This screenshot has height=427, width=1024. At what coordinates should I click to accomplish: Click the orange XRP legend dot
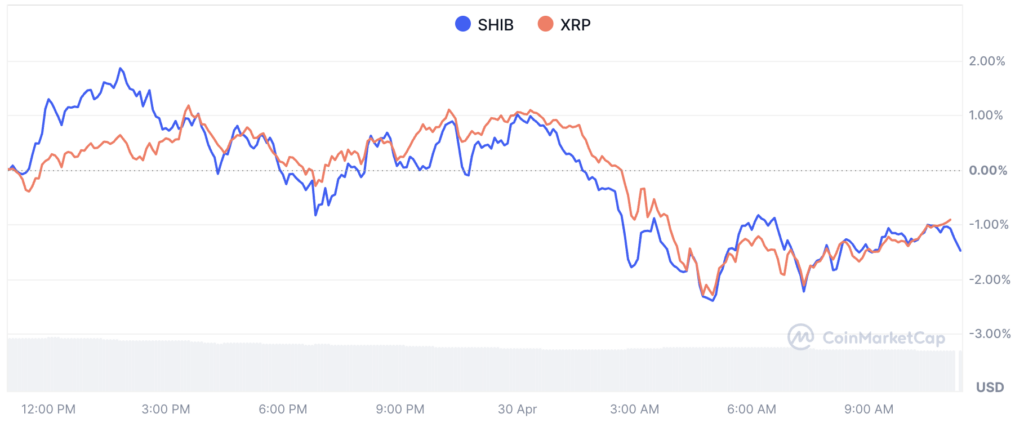tap(546, 24)
